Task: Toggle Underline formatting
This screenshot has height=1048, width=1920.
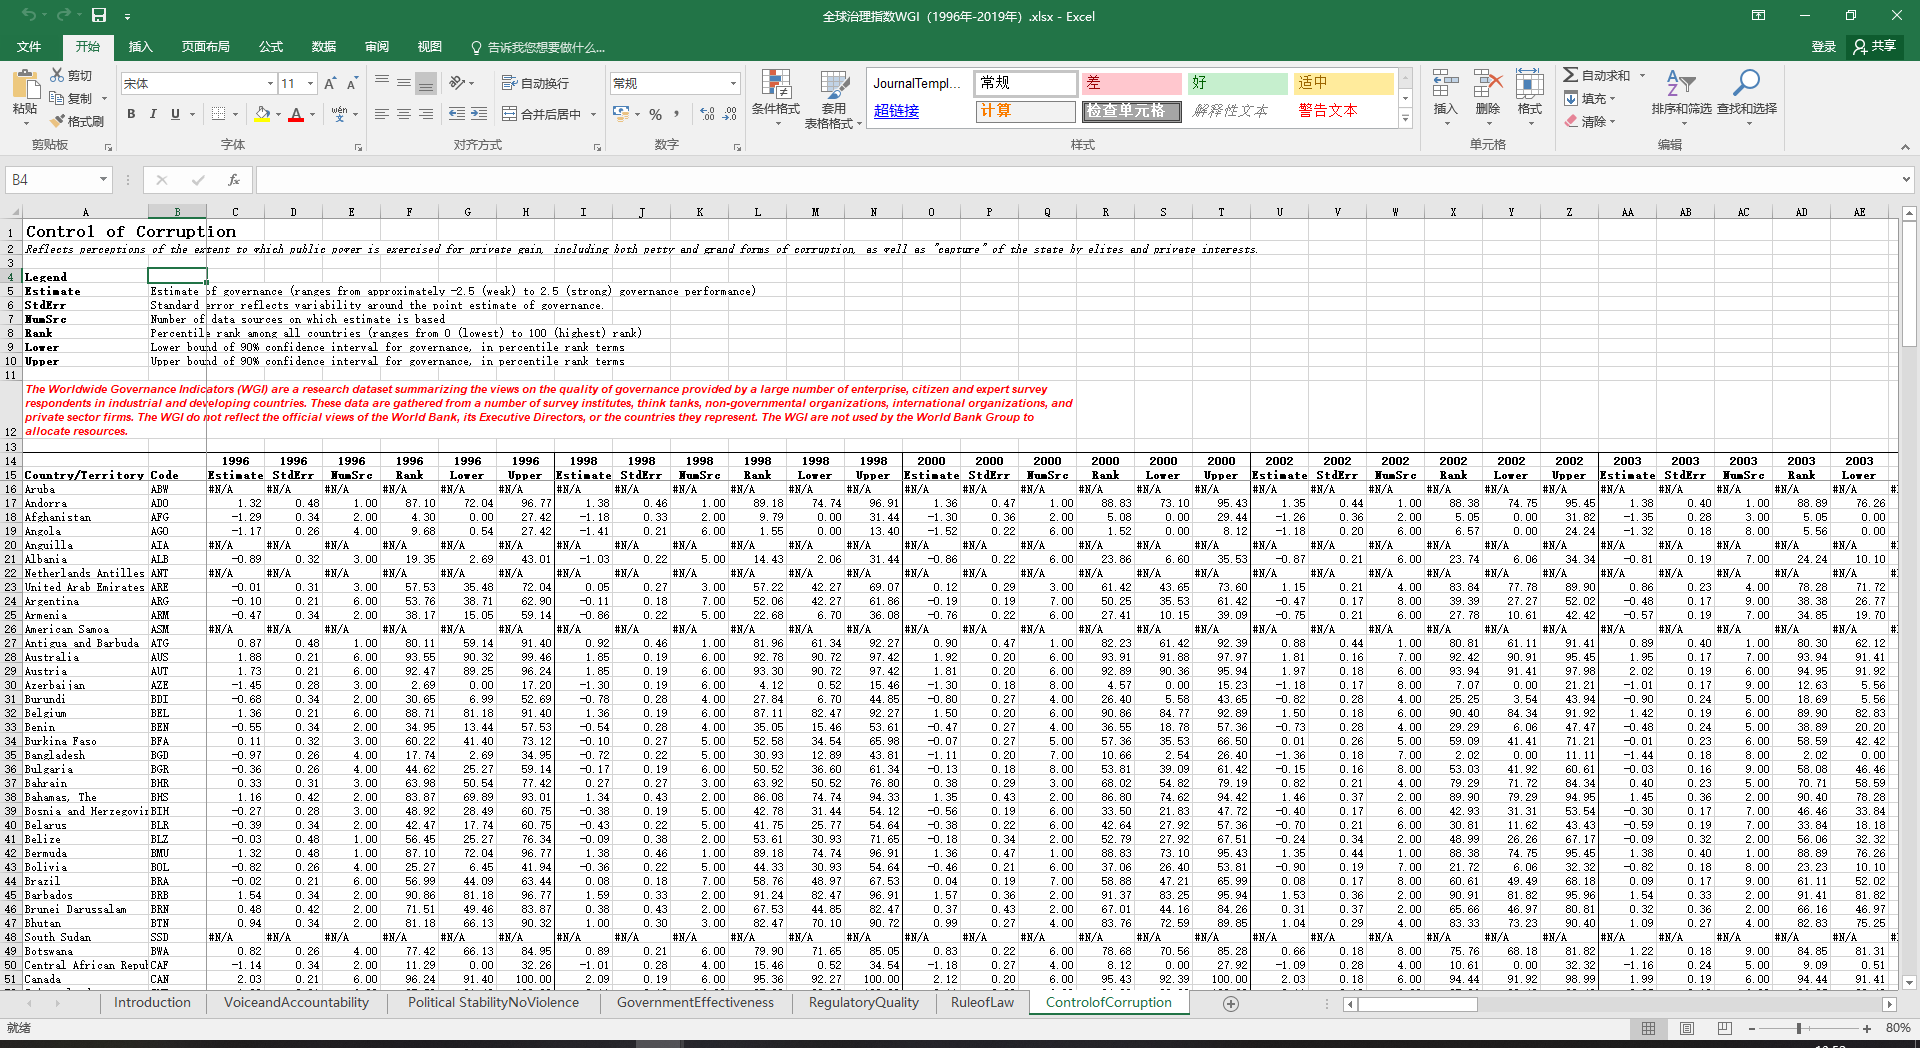Action: [175, 114]
